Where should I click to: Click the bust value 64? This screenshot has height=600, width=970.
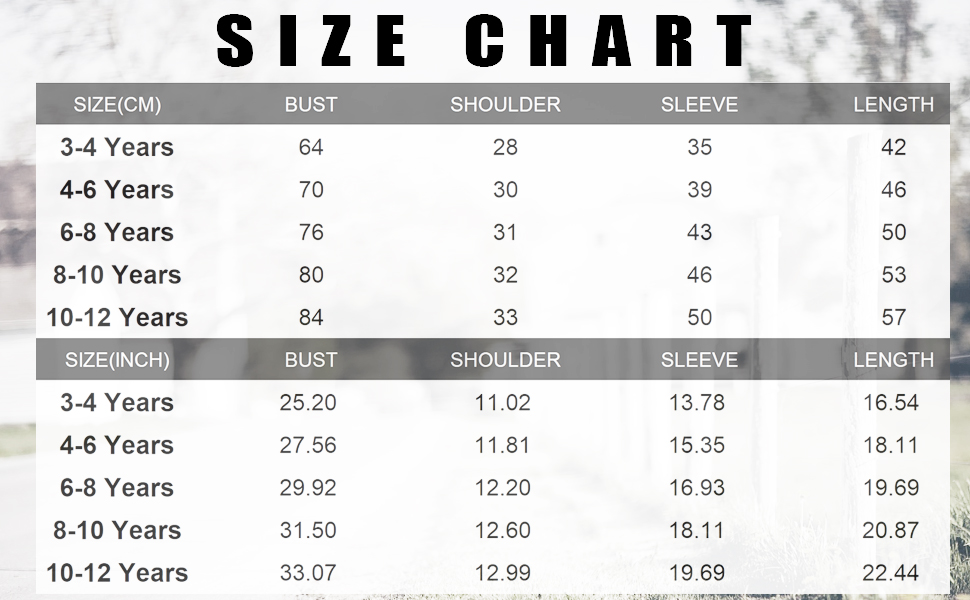click(311, 147)
